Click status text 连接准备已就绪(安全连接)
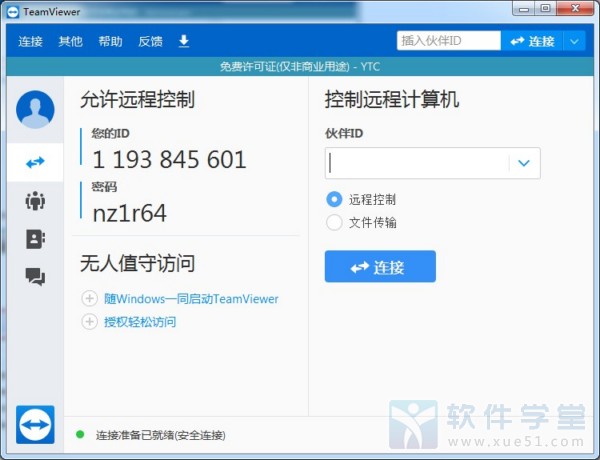This screenshot has height=460, width=600. [x=160, y=435]
